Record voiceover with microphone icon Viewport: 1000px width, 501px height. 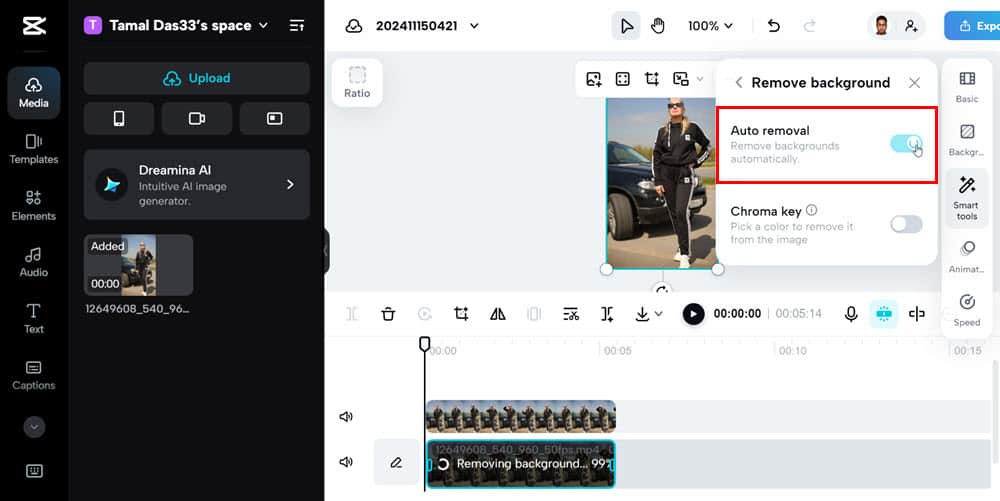tap(851, 314)
